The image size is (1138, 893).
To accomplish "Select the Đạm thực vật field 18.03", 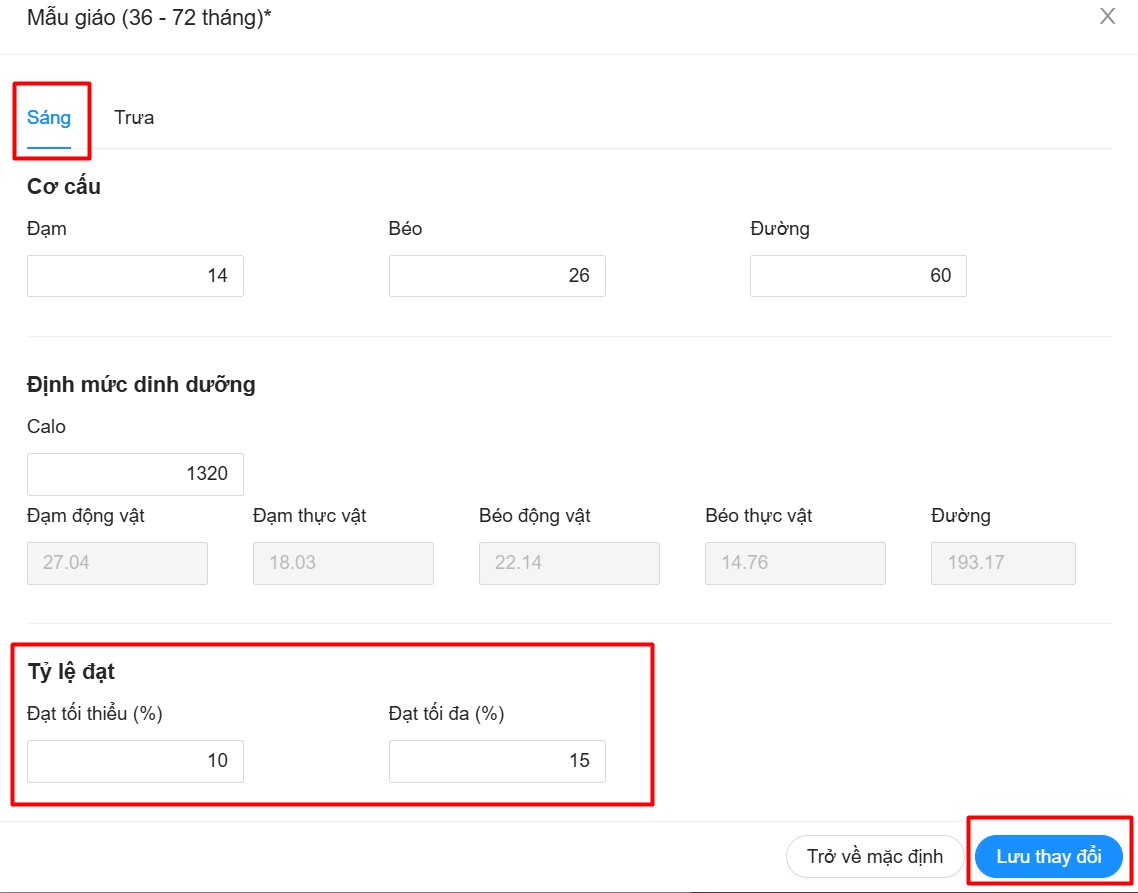I will [x=343, y=563].
